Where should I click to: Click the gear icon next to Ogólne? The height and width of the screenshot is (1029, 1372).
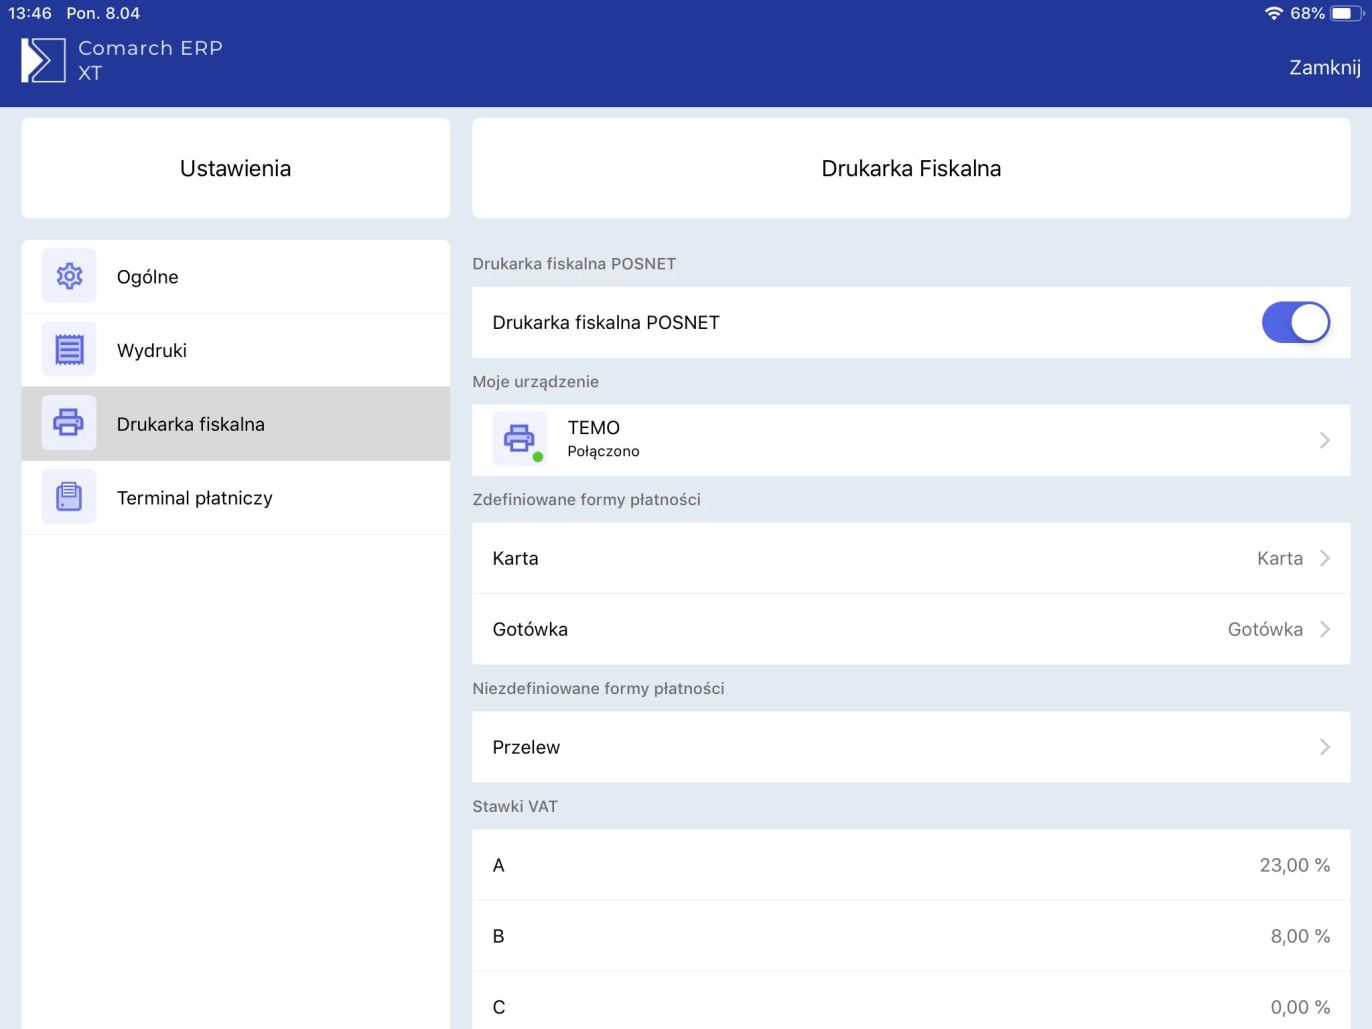[x=69, y=276]
